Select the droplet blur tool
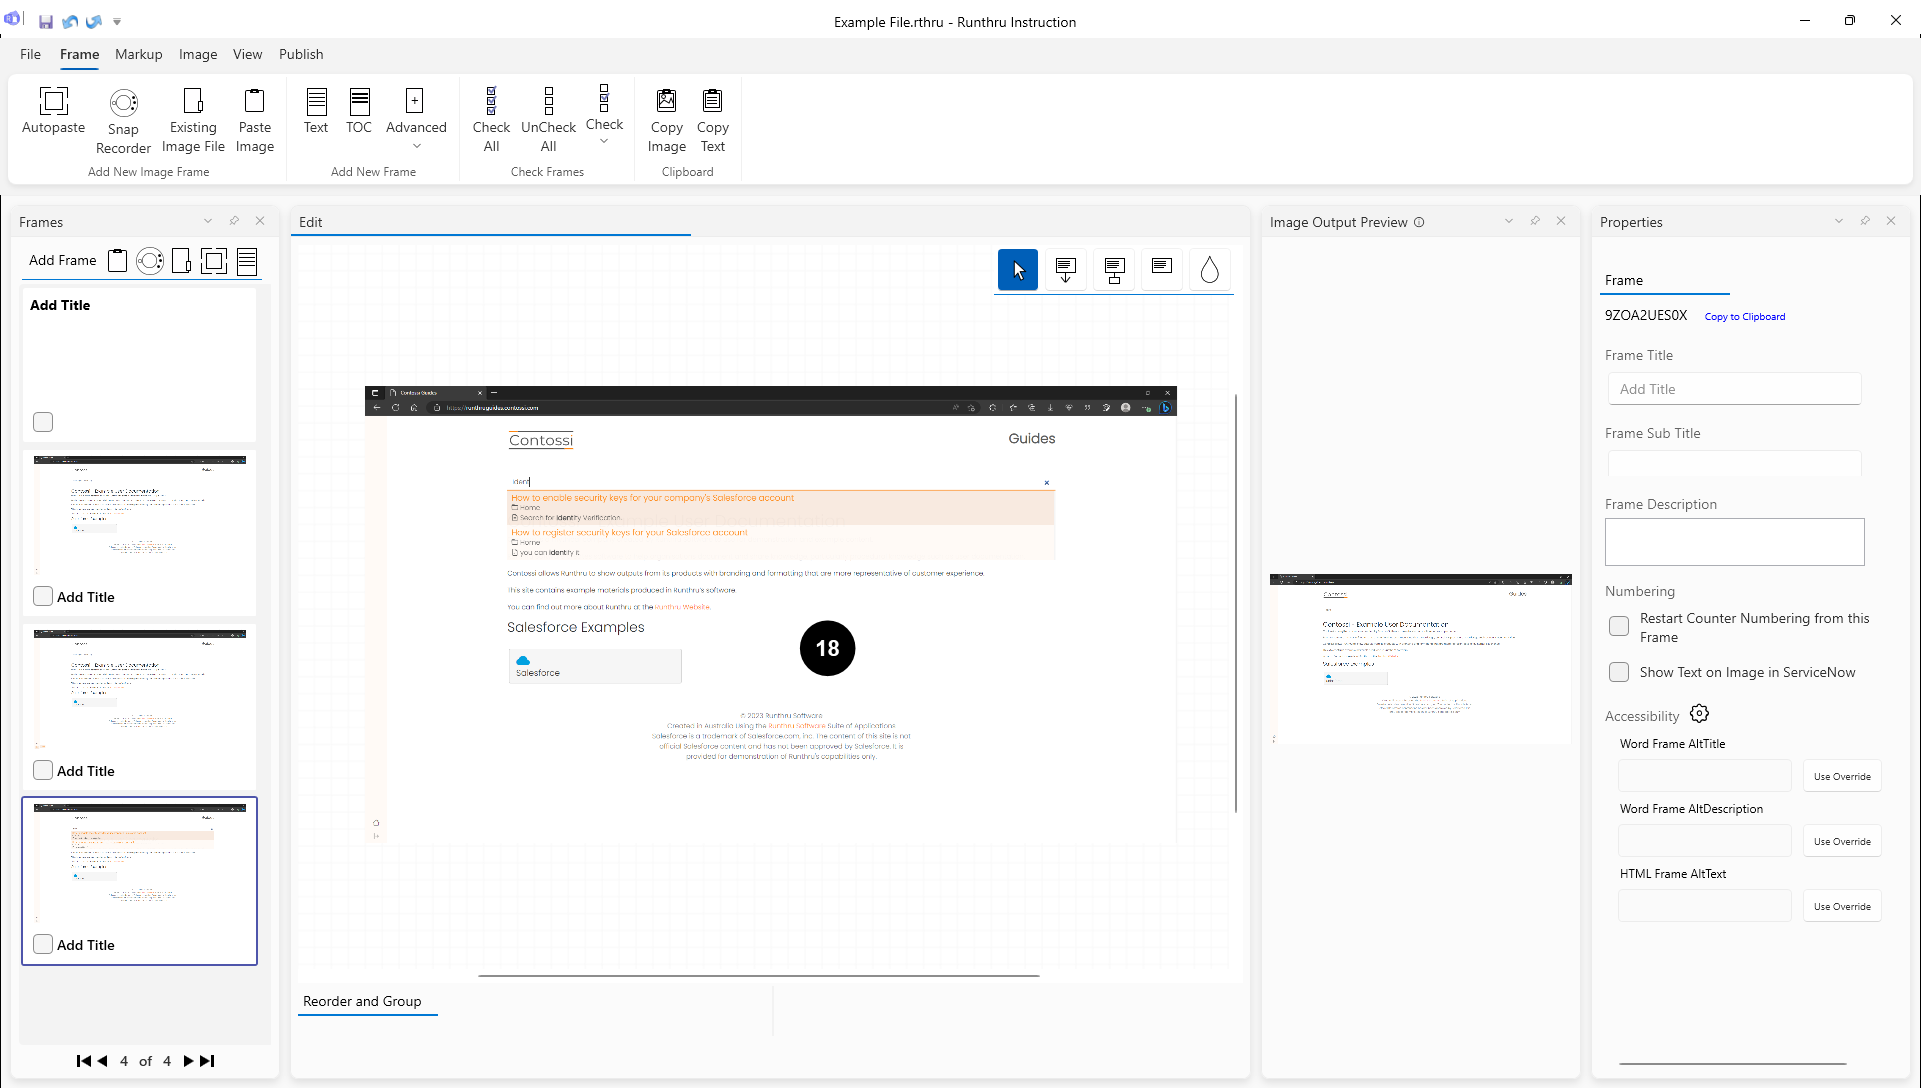The image size is (1922, 1089). 1209,270
